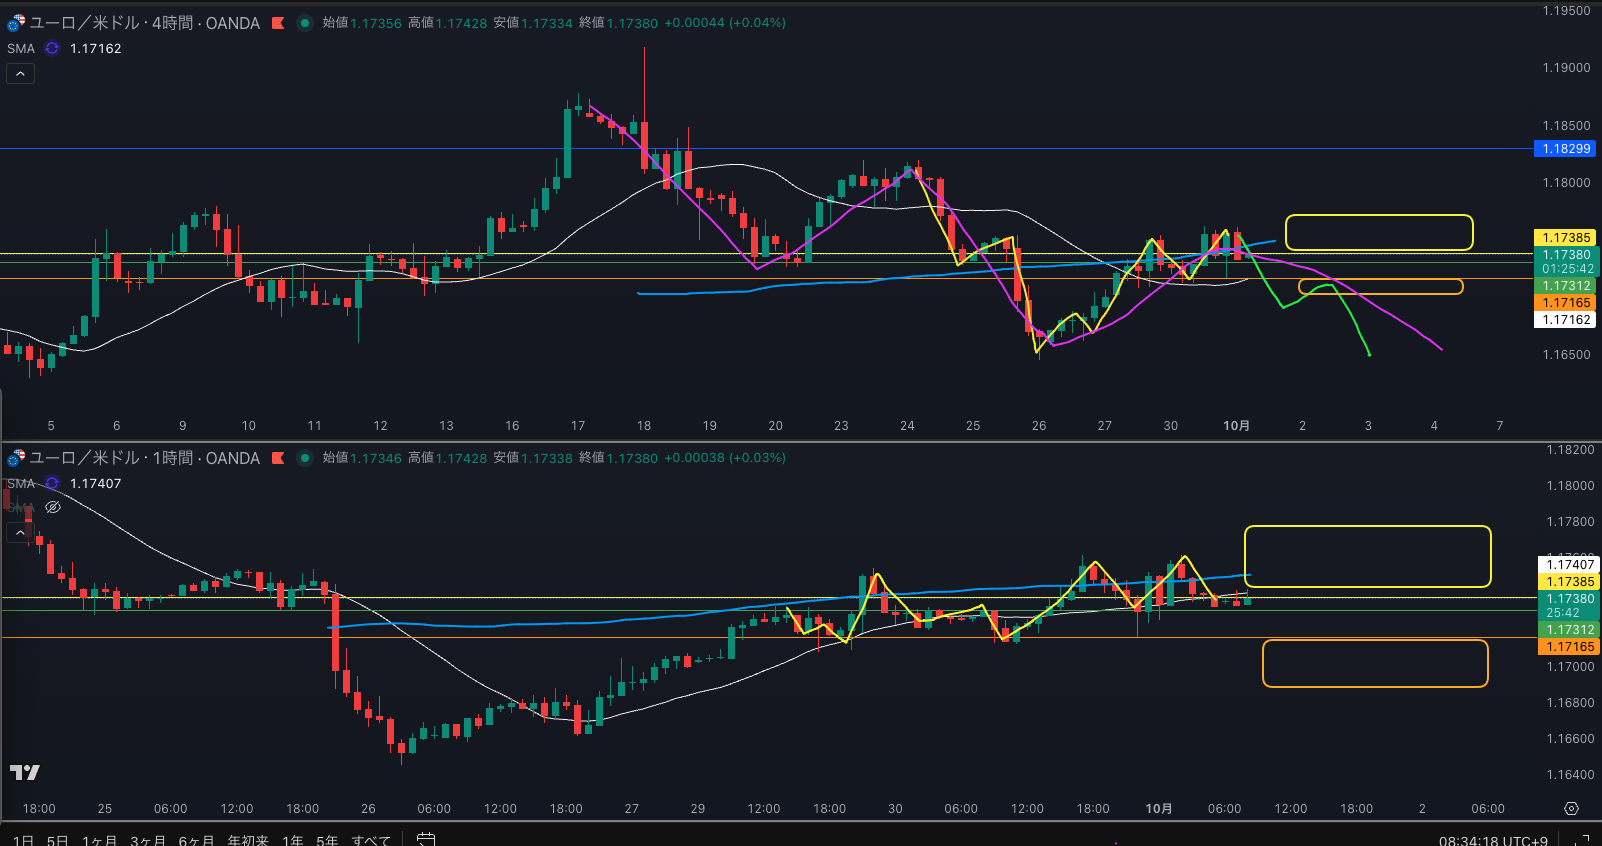The image size is (1602, 846).
Task: Collapse the indicator legend on 4-hour chart
Action: (x=20, y=73)
